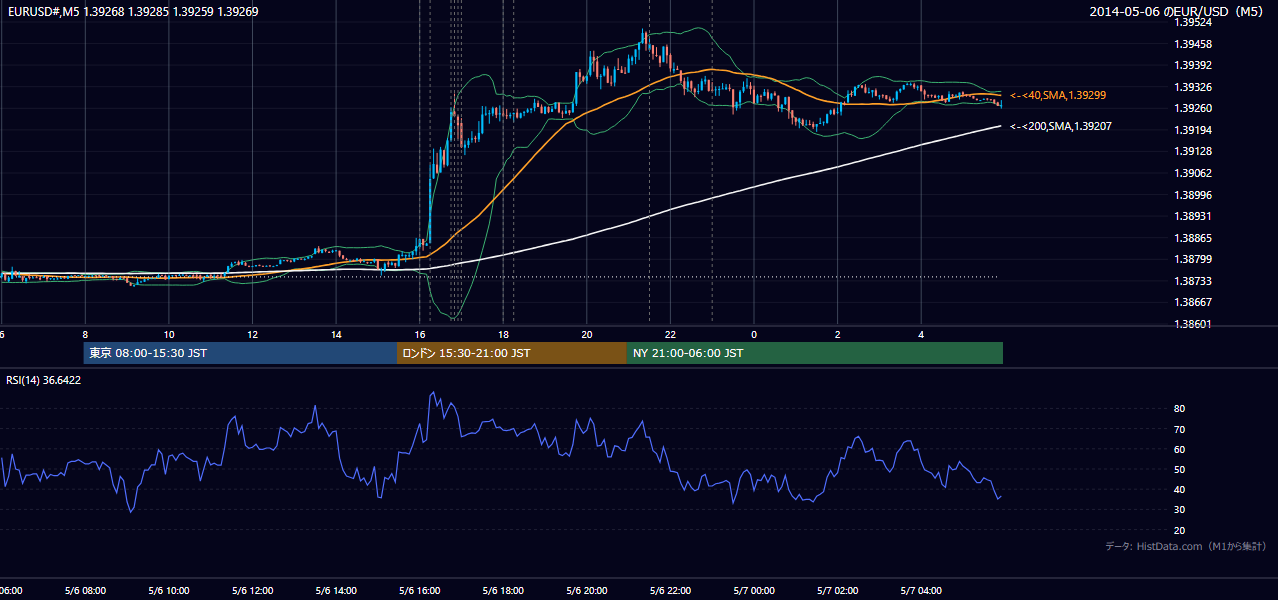This screenshot has width=1278, height=600.
Task: Click hour label 12 on price chart axis
Action: (x=253, y=334)
